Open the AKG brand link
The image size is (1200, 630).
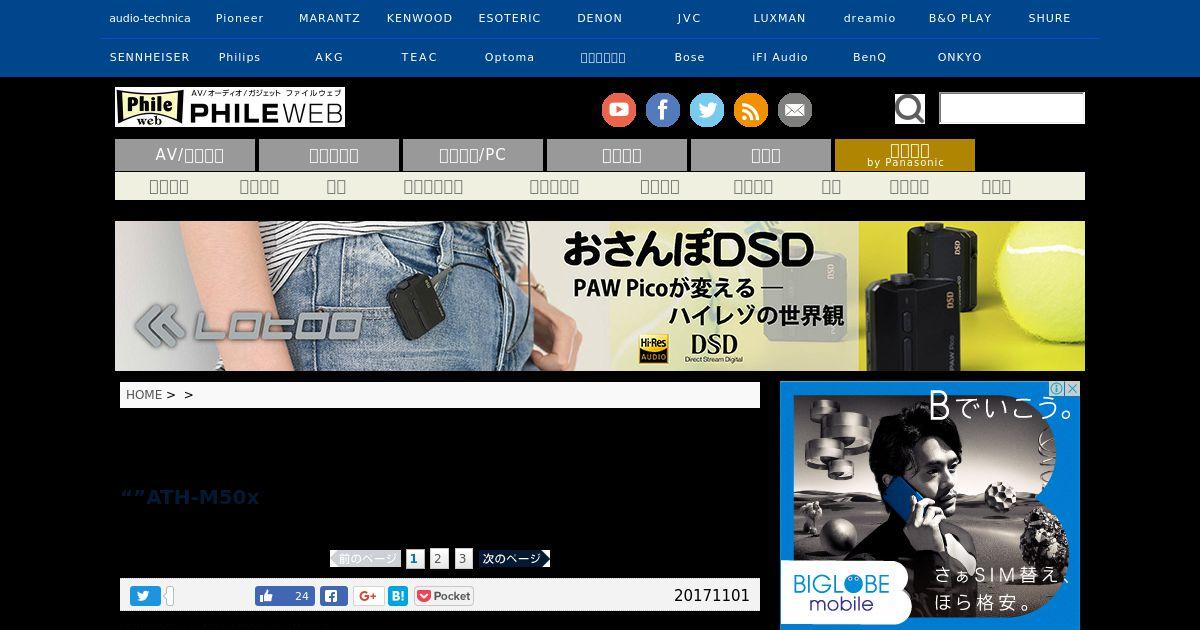coord(330,58)
